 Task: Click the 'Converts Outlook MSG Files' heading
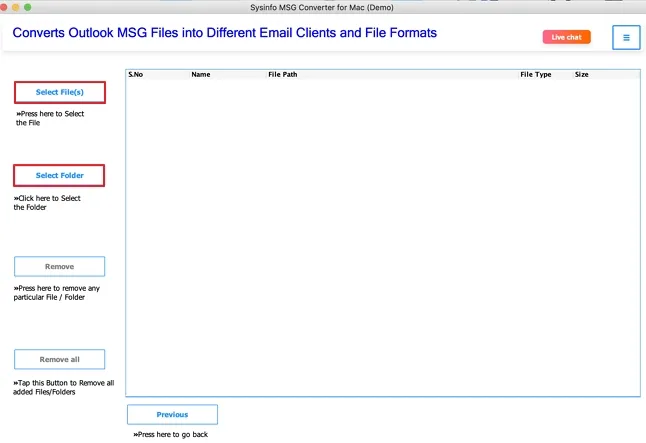225,33
